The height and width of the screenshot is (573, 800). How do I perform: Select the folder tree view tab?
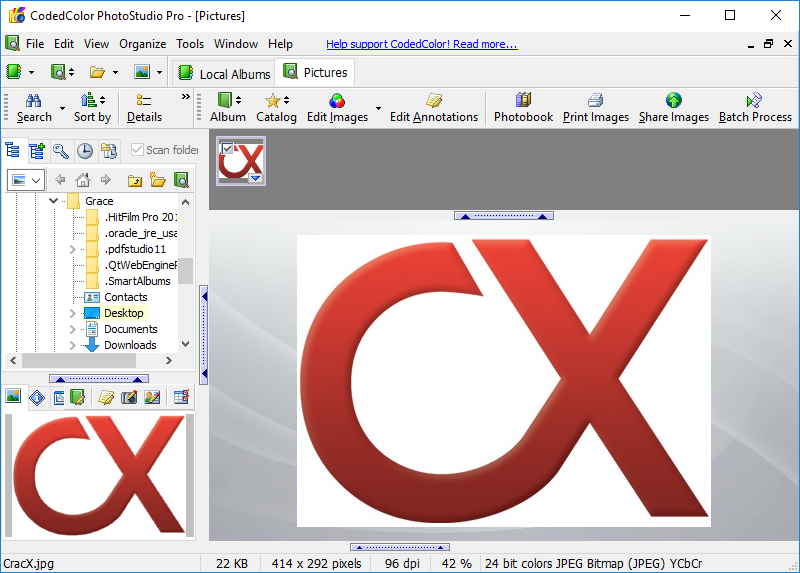[x=13, y=151]
